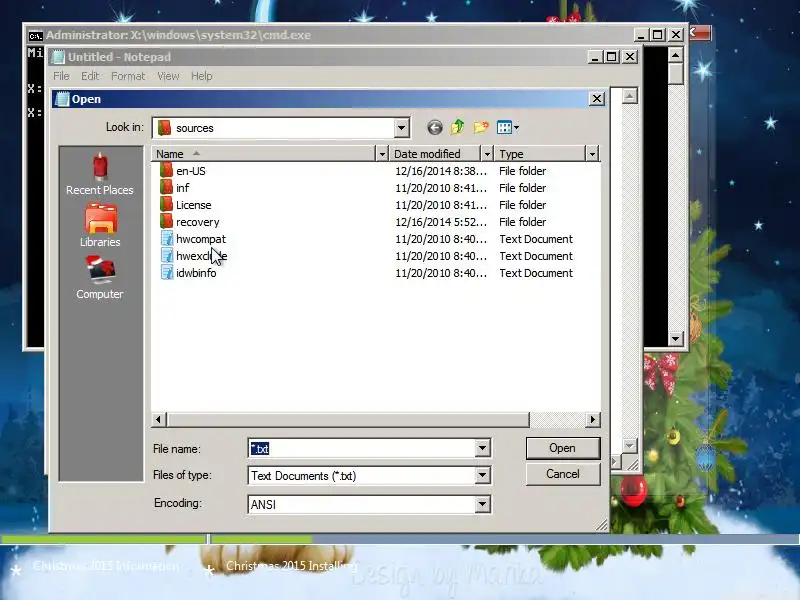Image resolution: width=800 pixels, height=600 pixels.
Task: Click File folder type of en-US row
Action: tap(523, 170)
